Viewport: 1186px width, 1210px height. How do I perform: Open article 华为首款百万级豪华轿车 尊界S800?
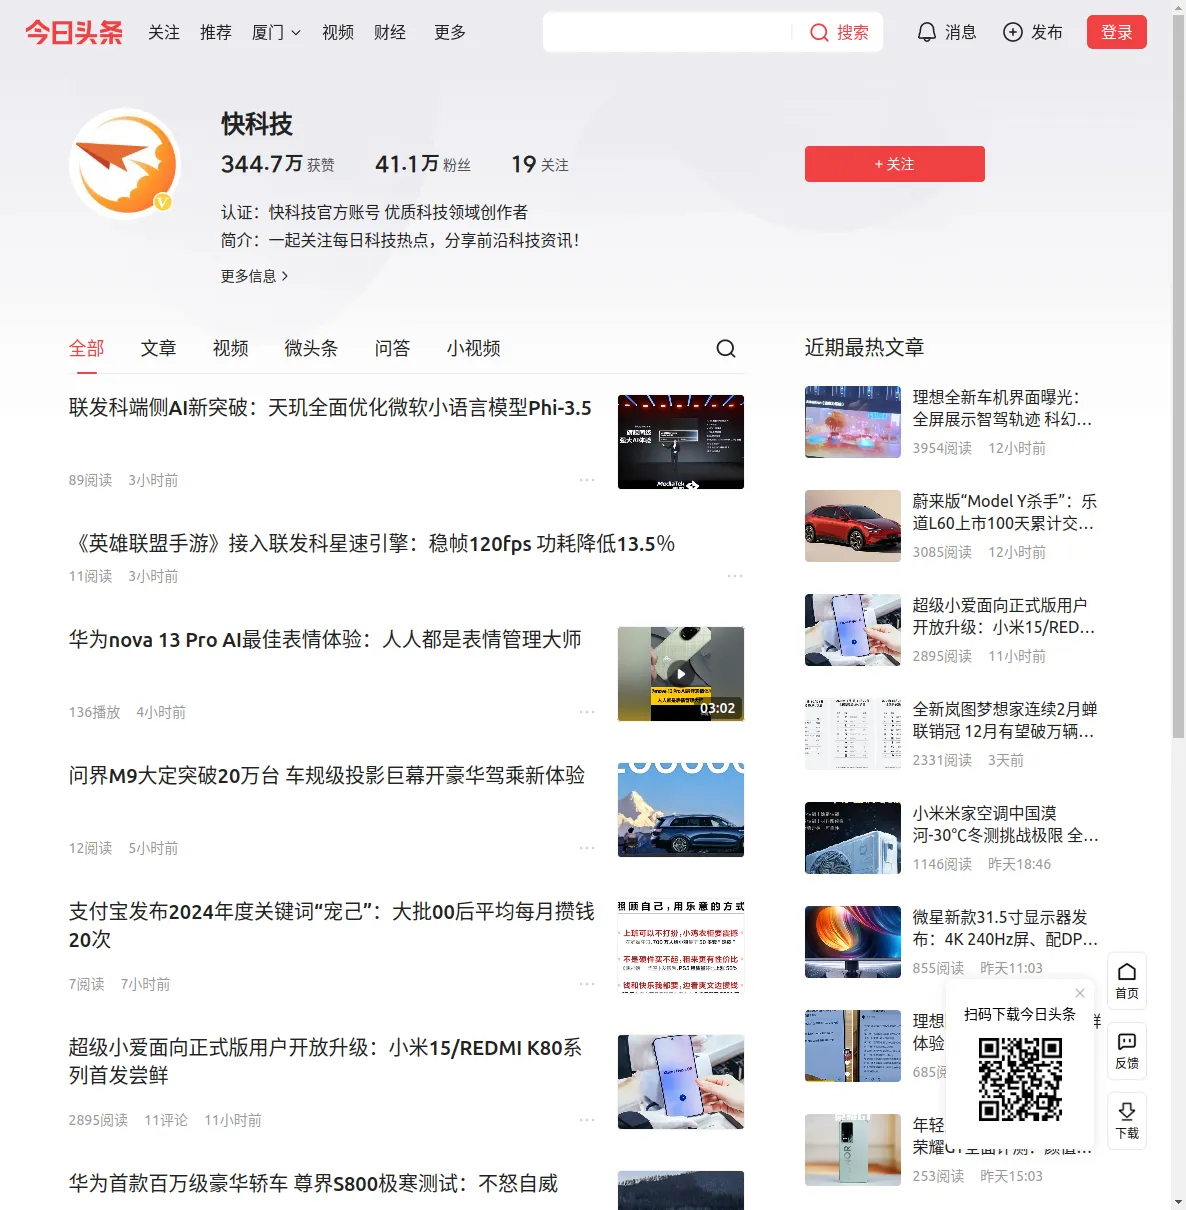pos(313,1184)
